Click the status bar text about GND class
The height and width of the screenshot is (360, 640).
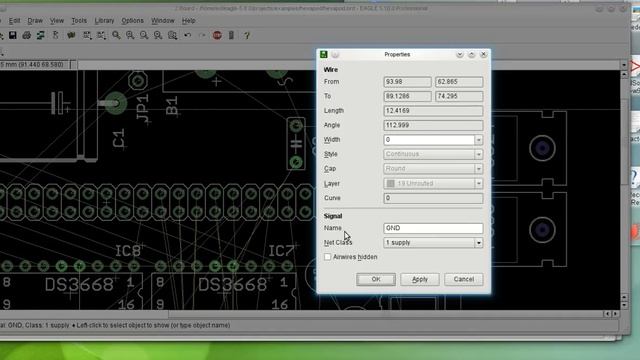tap(115, 325)
